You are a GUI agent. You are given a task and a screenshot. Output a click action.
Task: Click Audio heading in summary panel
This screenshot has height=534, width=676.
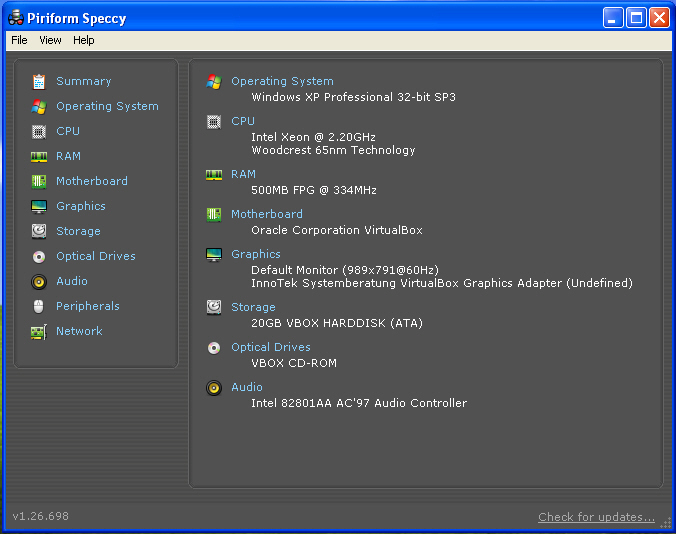[247, 387]
